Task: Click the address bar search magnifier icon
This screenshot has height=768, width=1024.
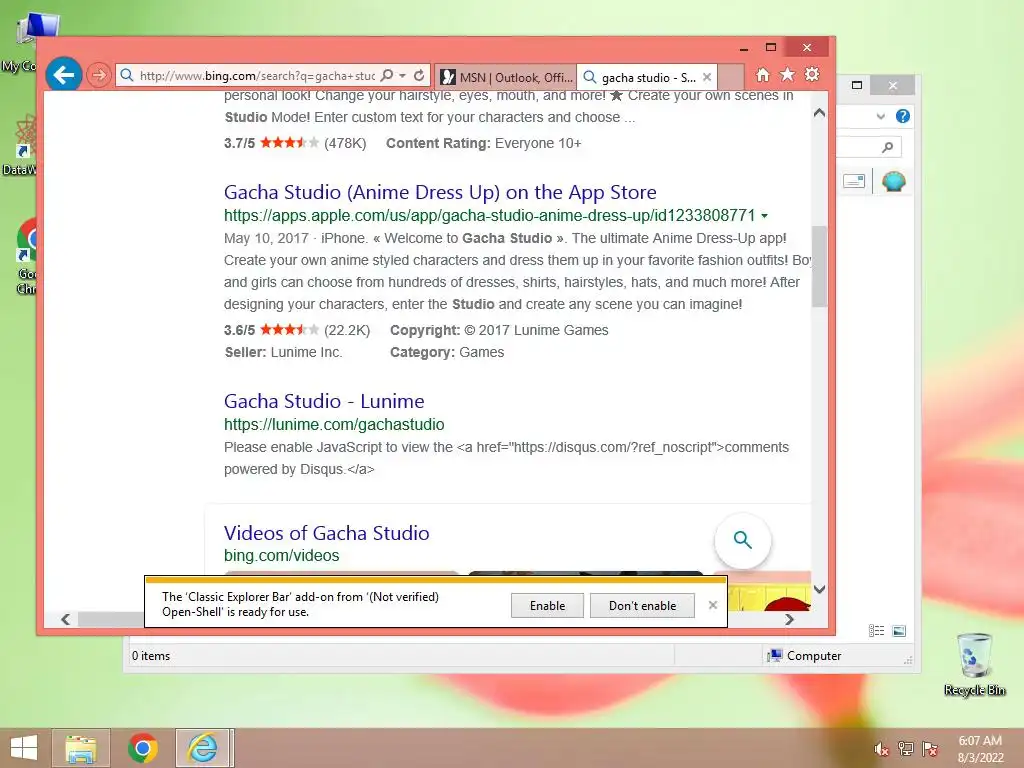Action: pyautogui.click(x=387, y=76)
